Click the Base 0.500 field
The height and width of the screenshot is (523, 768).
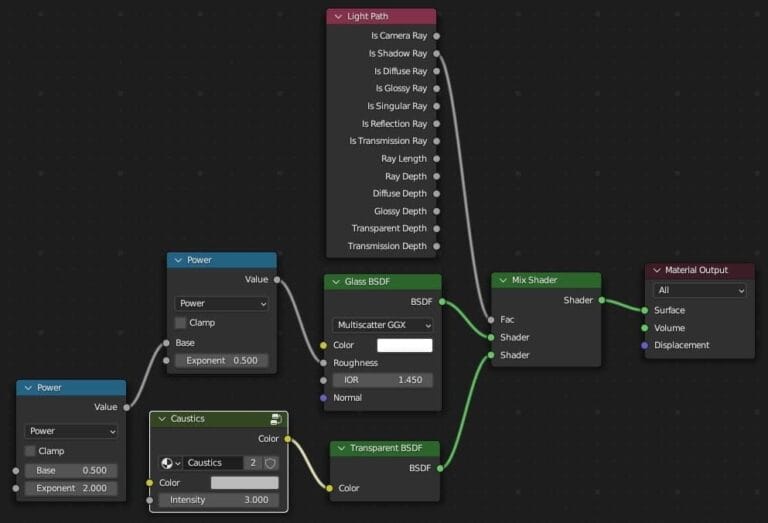(71, 471)
